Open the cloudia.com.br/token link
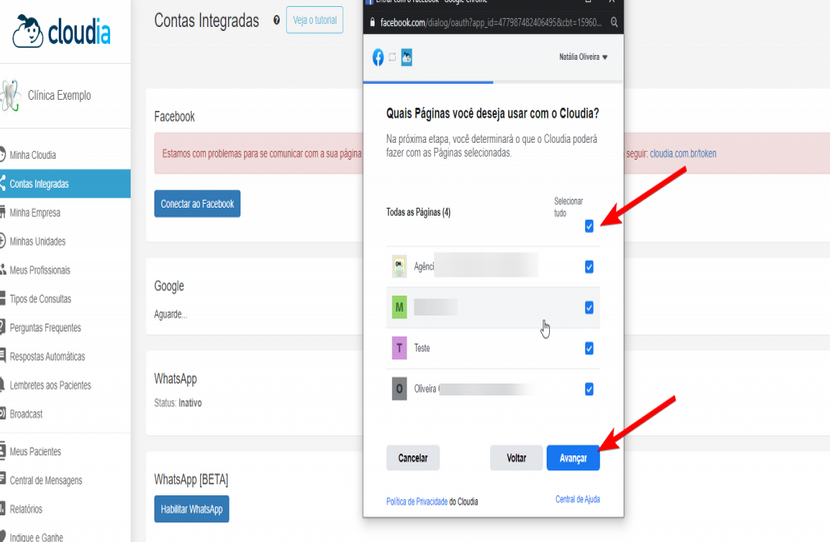 click(x=683, y=153)
